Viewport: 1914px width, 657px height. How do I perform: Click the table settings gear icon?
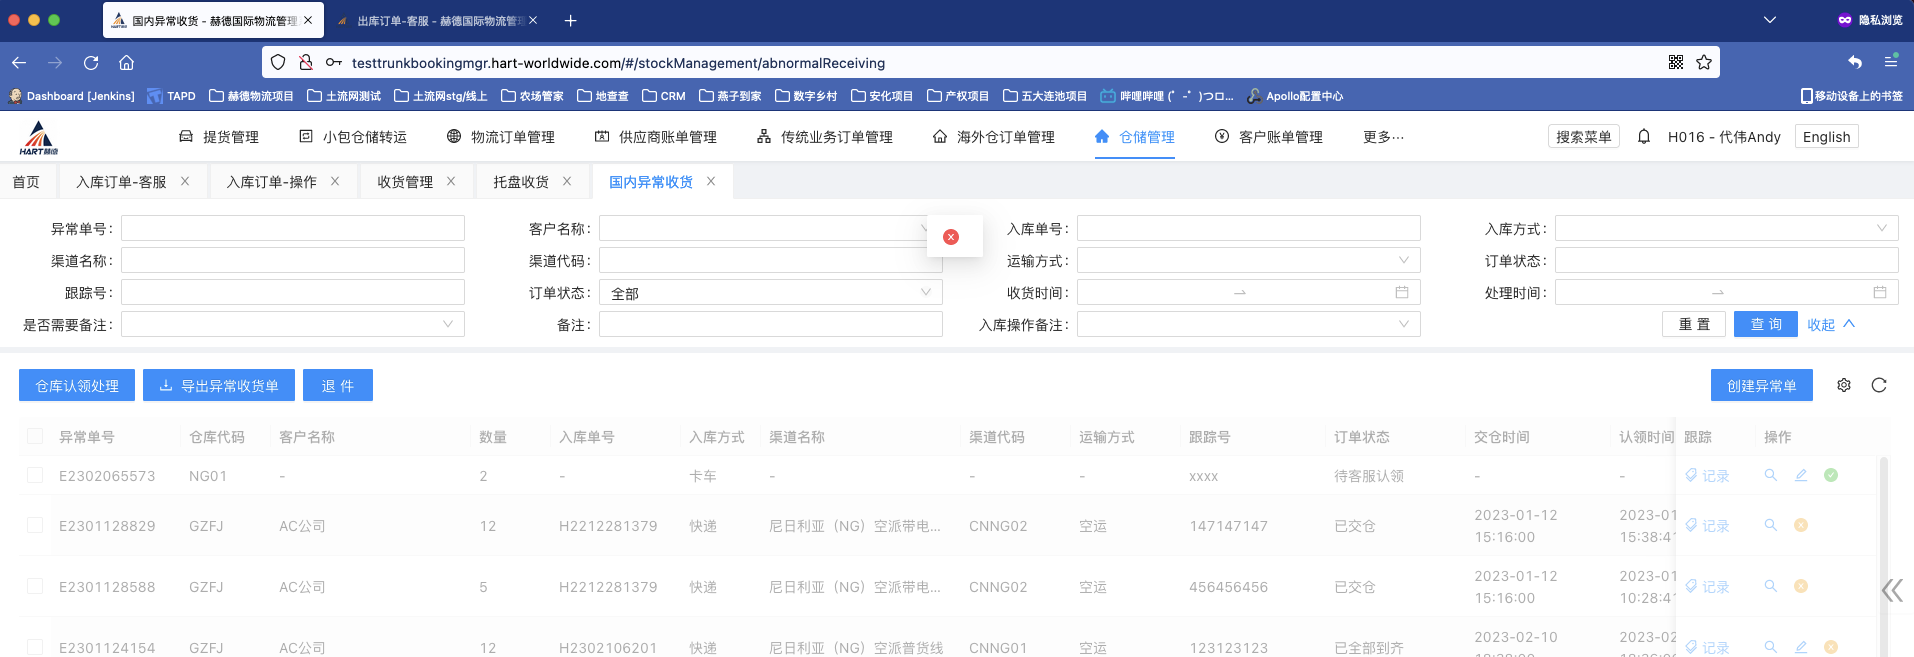[1844, 385]
